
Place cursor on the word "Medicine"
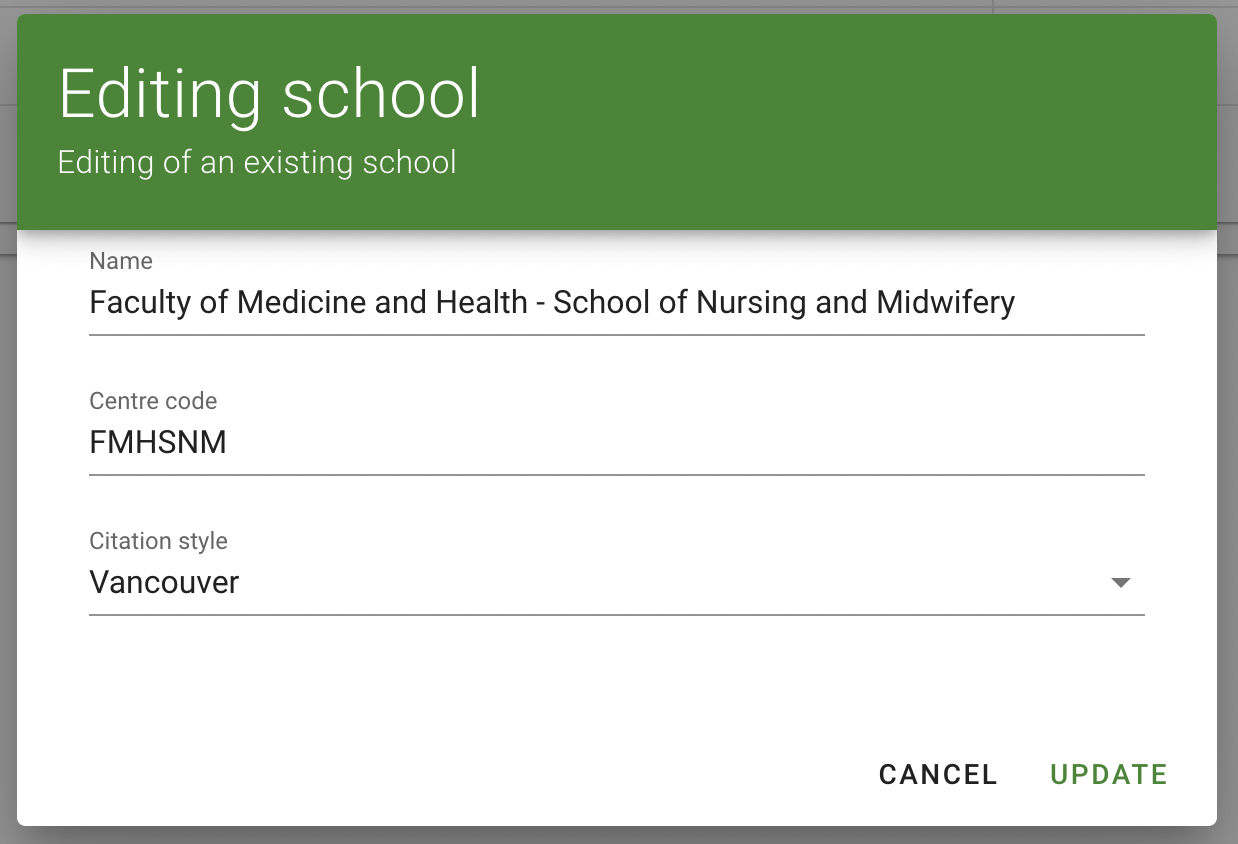[301, 302]
